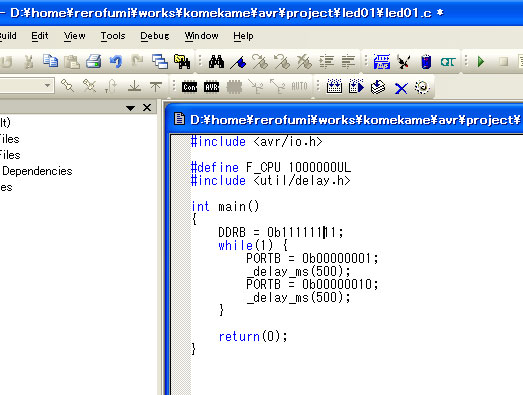This screenshot has height=395, width=523.
Task: Click the Copy toolbar icon
Action: pos(50,62)
